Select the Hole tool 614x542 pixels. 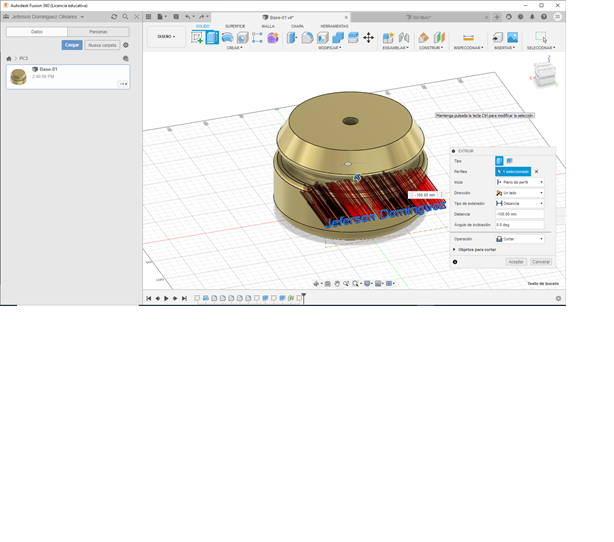pyautogui.click(x=243, y=38)
